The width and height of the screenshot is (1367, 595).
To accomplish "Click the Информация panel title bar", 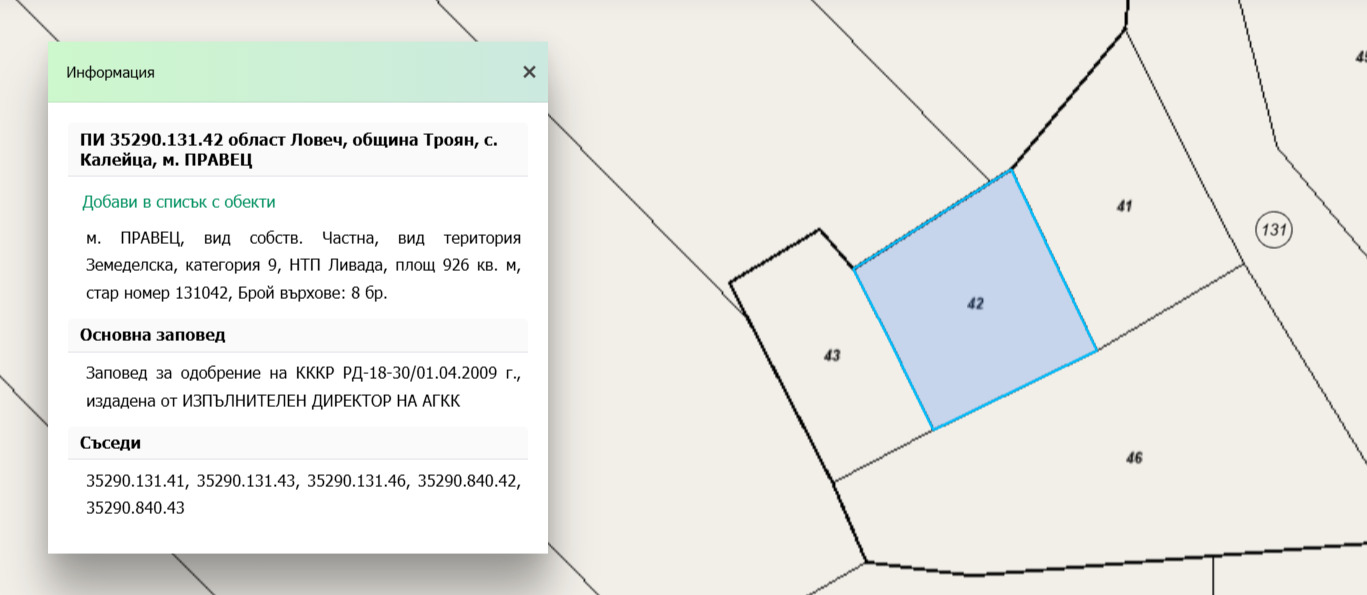I will tap(280, 72).
